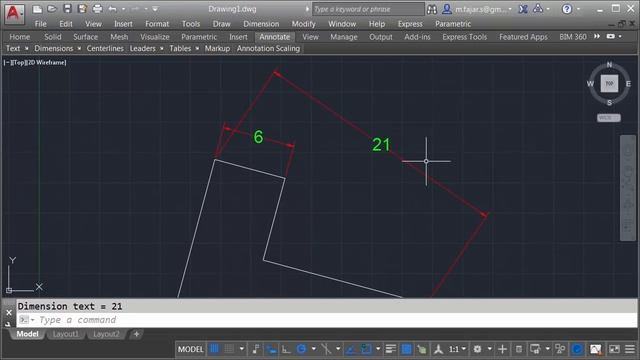Click the Redo arrow icon
Viewport: 640px width, 360px height.
click(135, 9)
